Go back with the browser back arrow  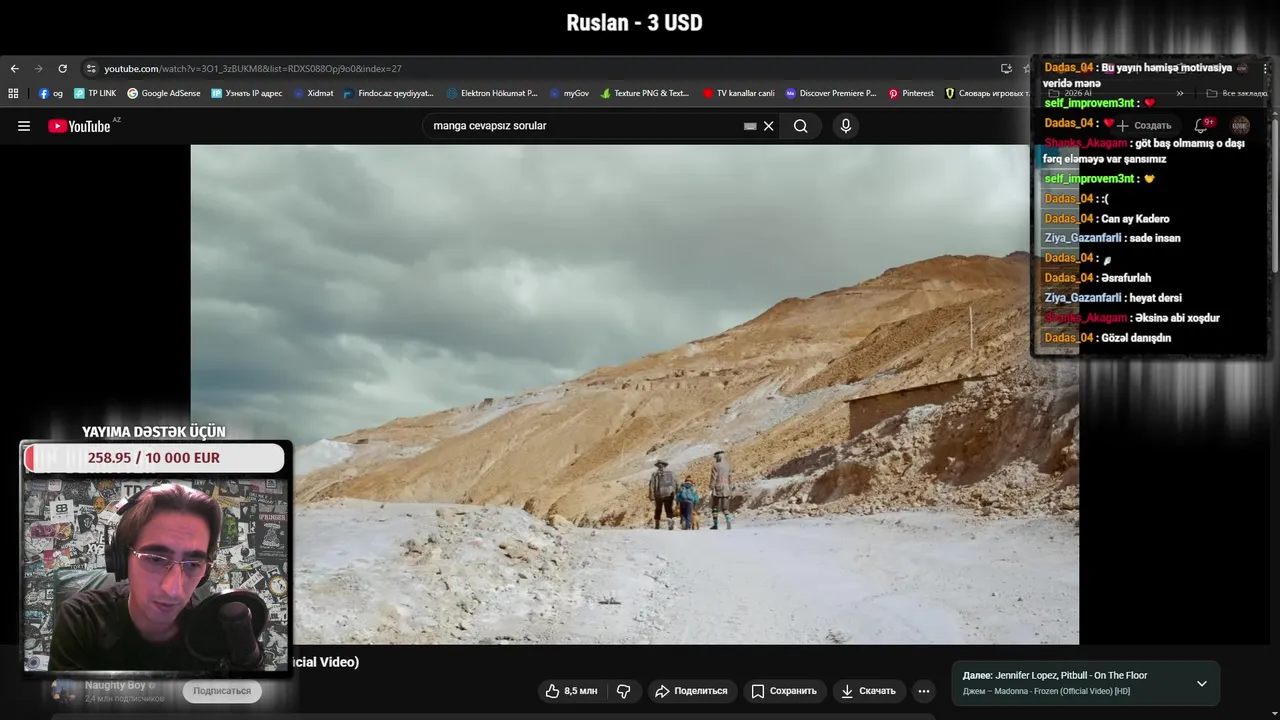14,69
